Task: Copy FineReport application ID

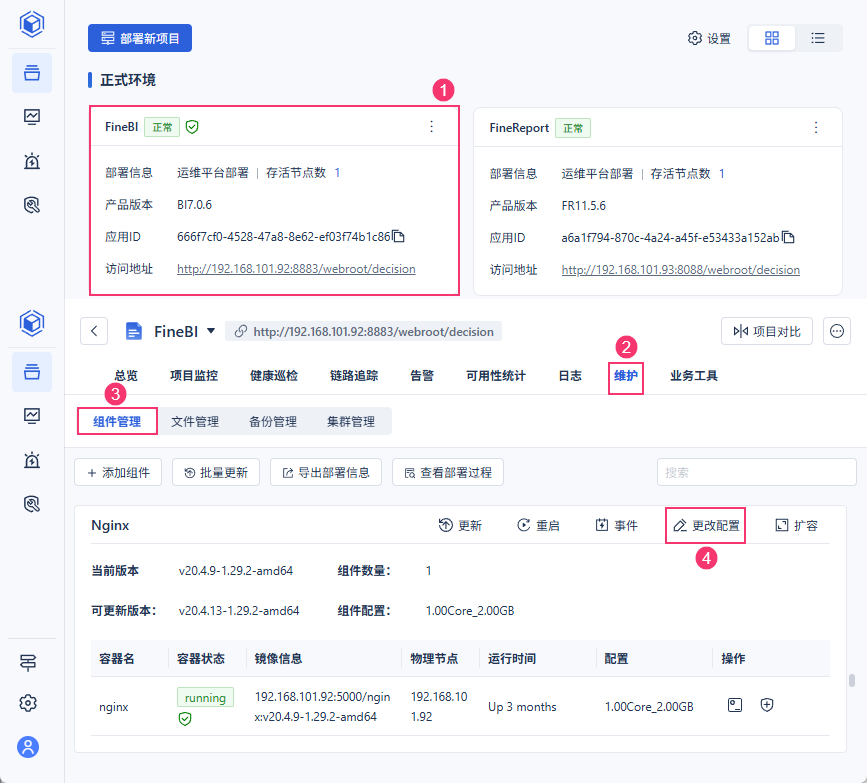Action: tap(788, 238)
